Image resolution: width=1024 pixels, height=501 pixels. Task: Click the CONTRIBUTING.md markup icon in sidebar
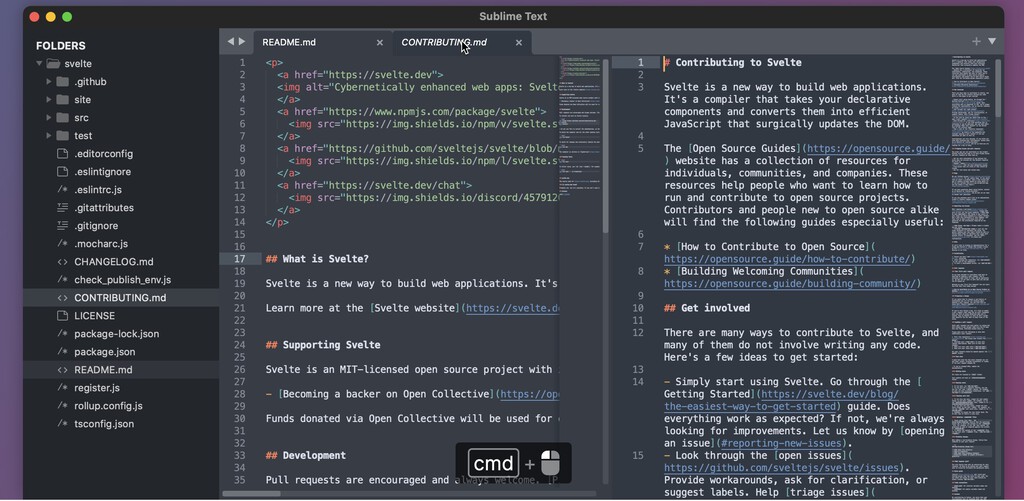click(63, 298)
